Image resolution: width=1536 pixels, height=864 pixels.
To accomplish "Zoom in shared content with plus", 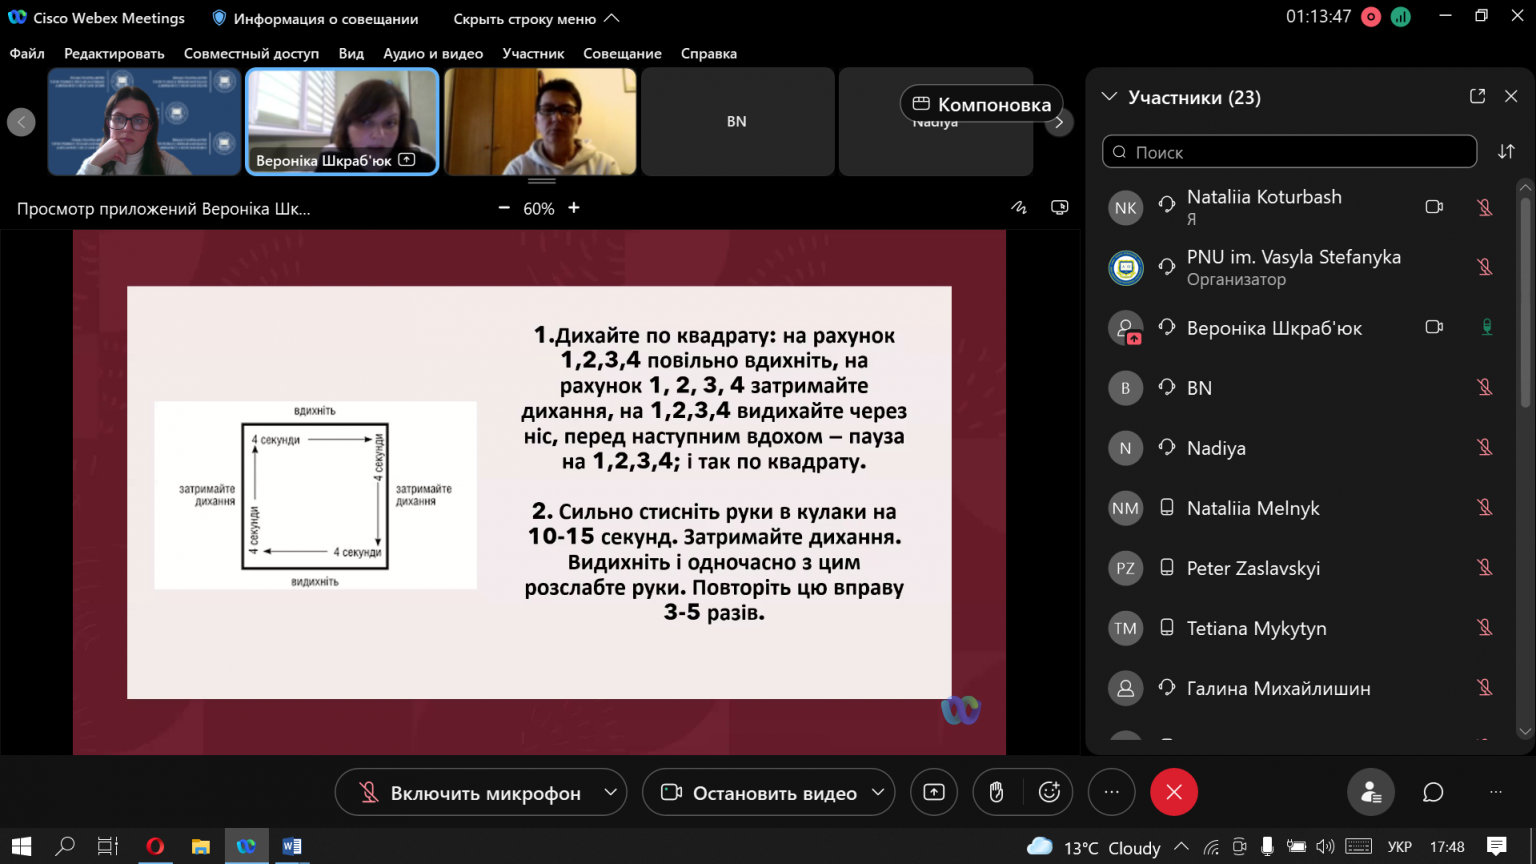I will point(574,208).
